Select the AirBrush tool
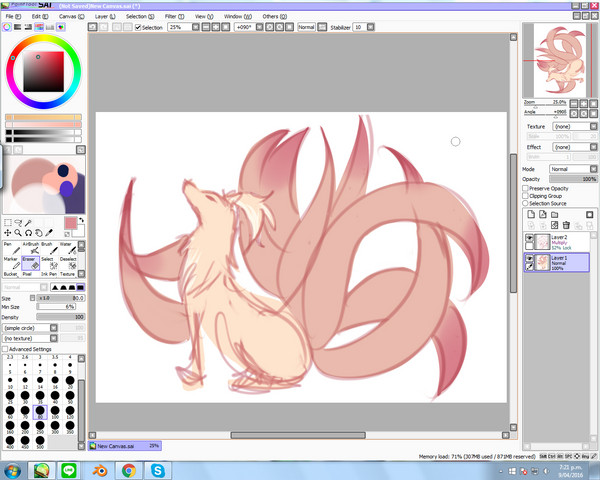 [32, 247]
